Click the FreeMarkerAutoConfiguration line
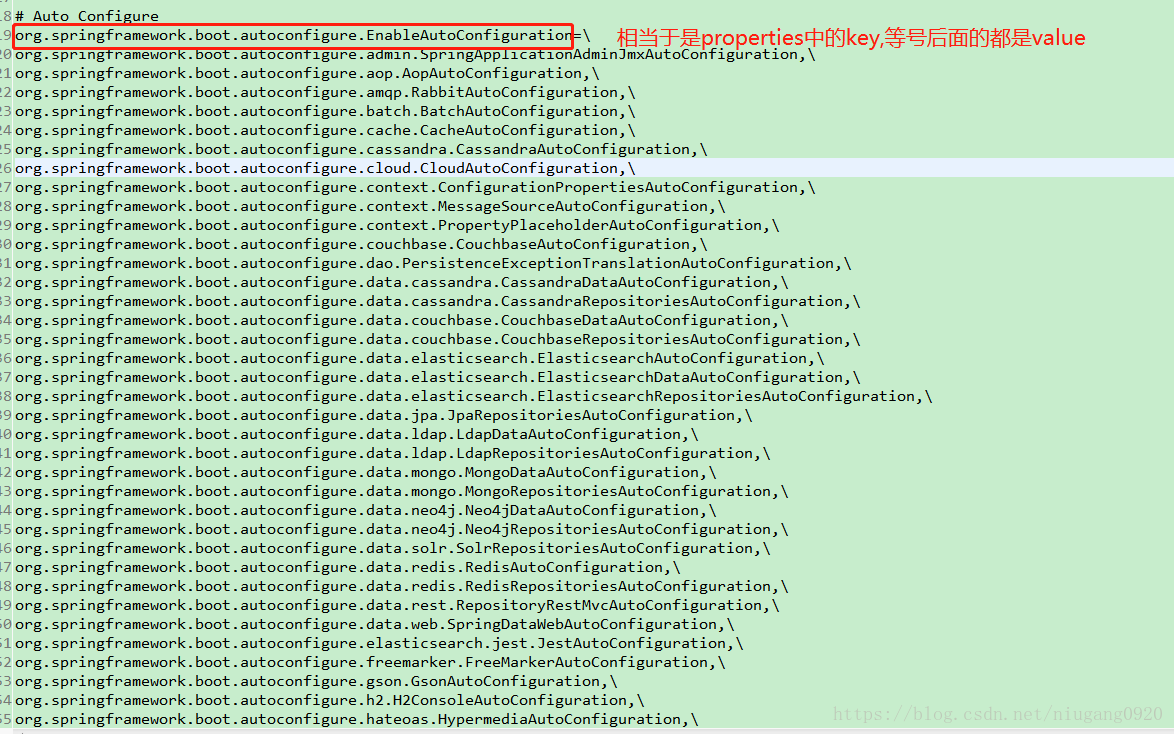 pos(370,662)
